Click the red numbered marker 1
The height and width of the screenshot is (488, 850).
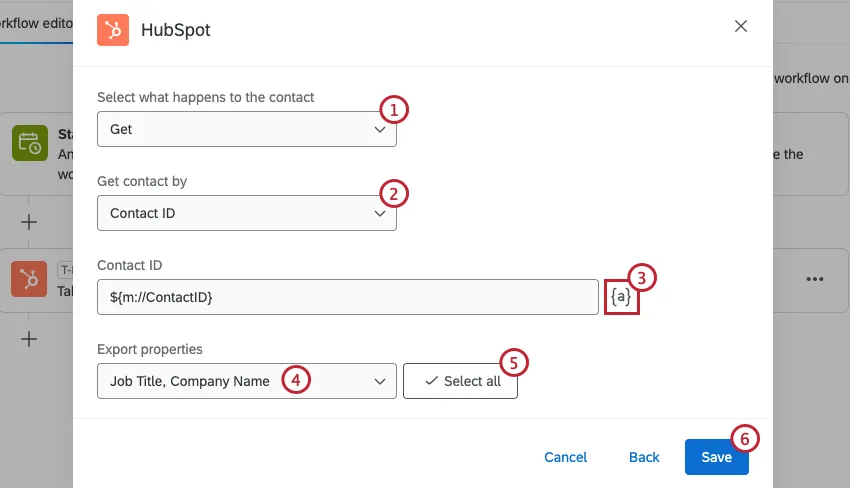pyautogui.click(x=395, y=109)
